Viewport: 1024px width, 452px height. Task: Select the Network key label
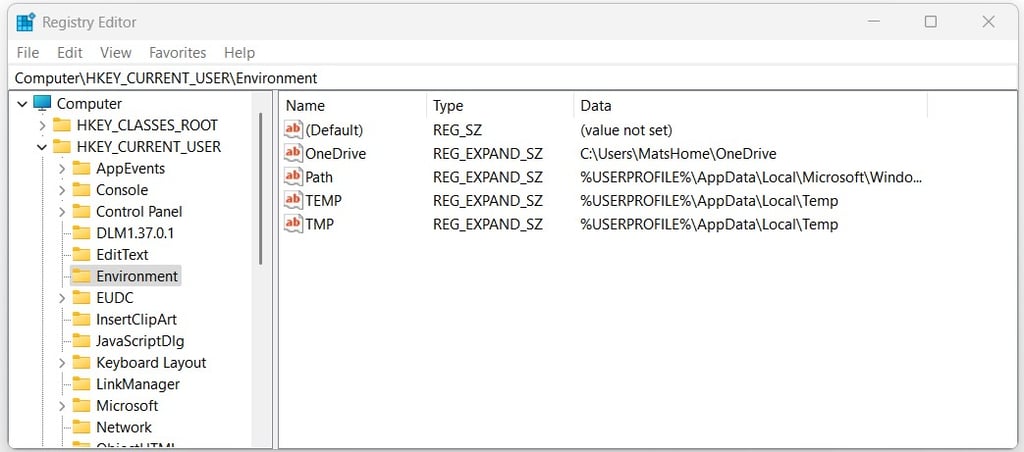click(x=124, y=427)
